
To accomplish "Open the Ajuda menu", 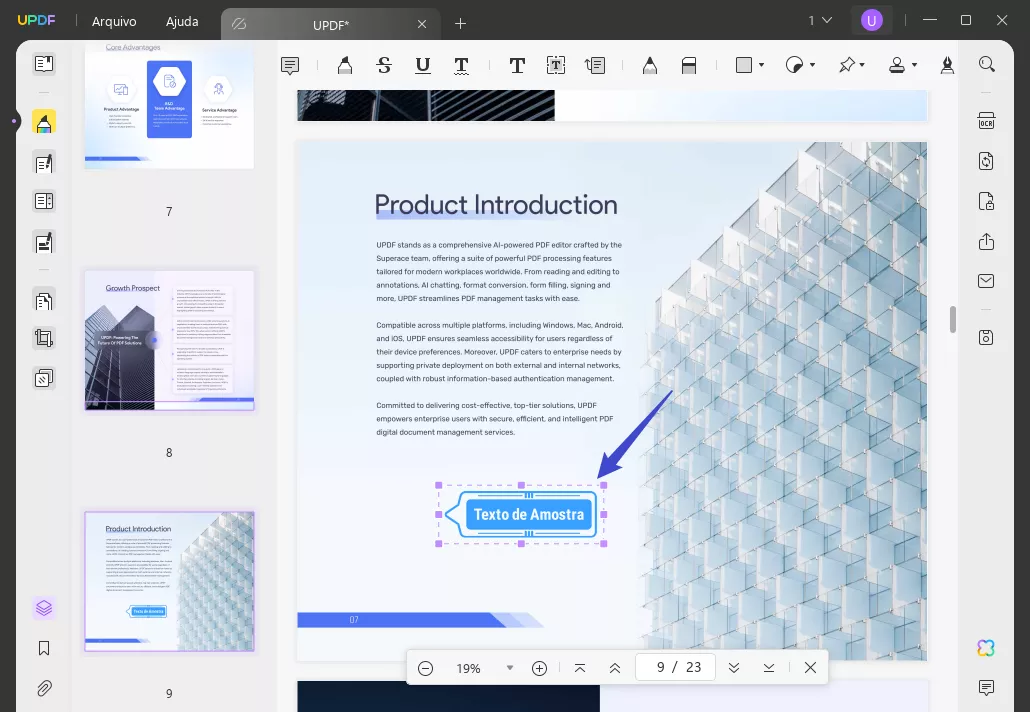I will [181, 21].
